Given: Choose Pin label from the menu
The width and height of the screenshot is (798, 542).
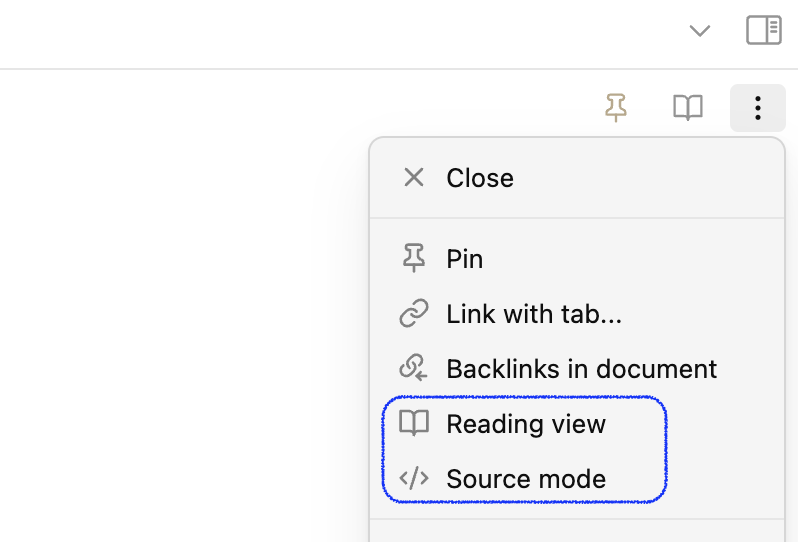Looking at the screenshot, I should (465, 259).
